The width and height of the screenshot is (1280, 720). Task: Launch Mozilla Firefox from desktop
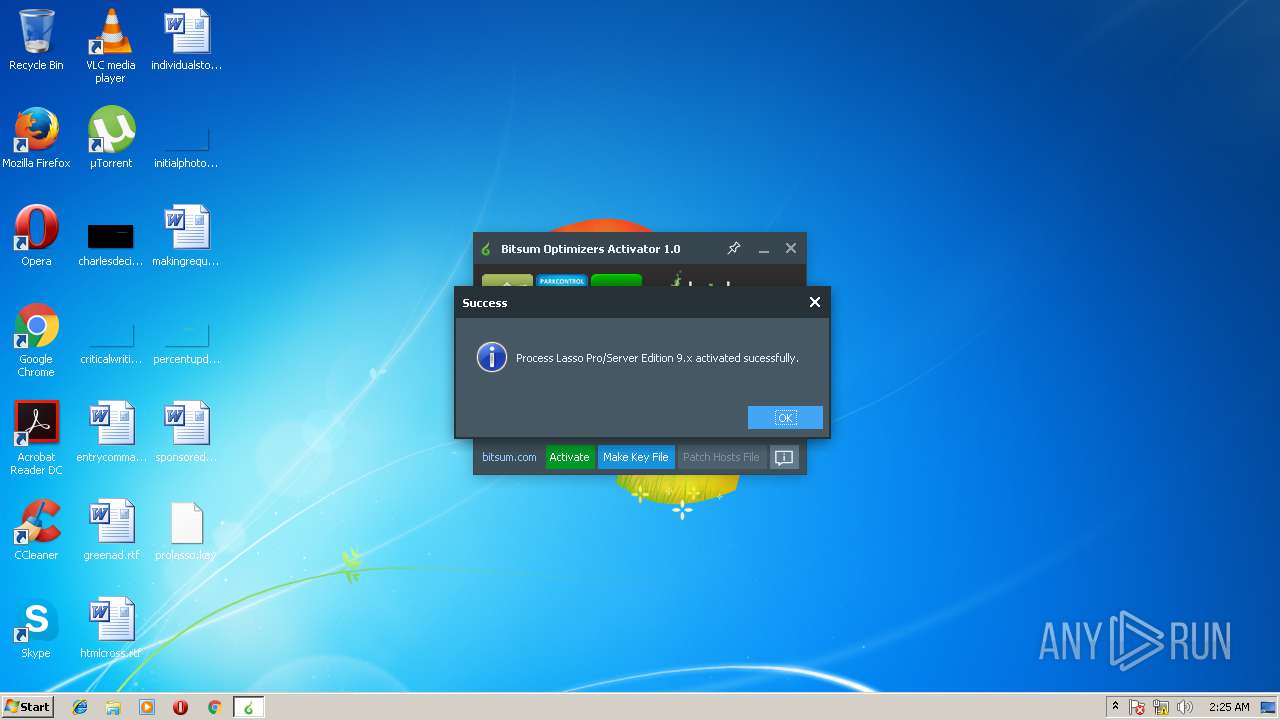(36, 138)
